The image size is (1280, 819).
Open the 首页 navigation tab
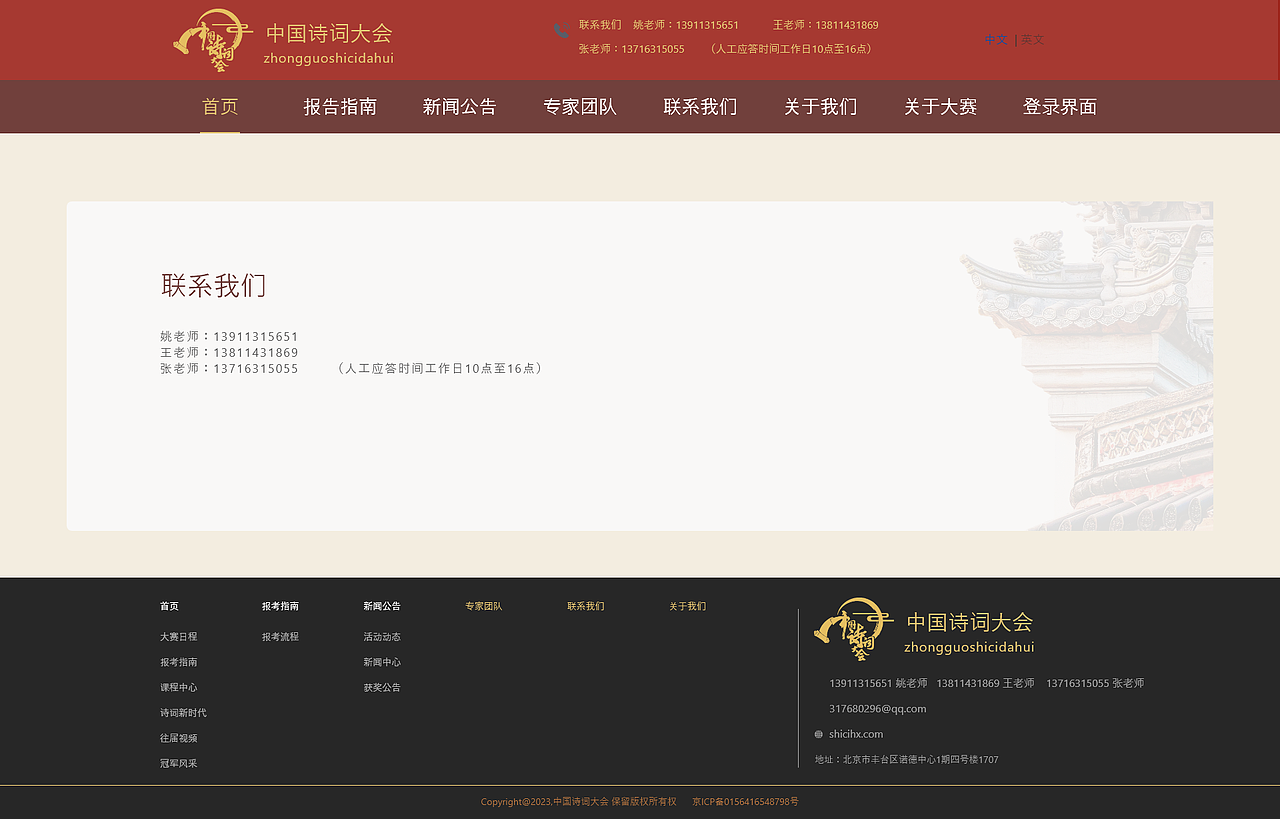point(219,106)
